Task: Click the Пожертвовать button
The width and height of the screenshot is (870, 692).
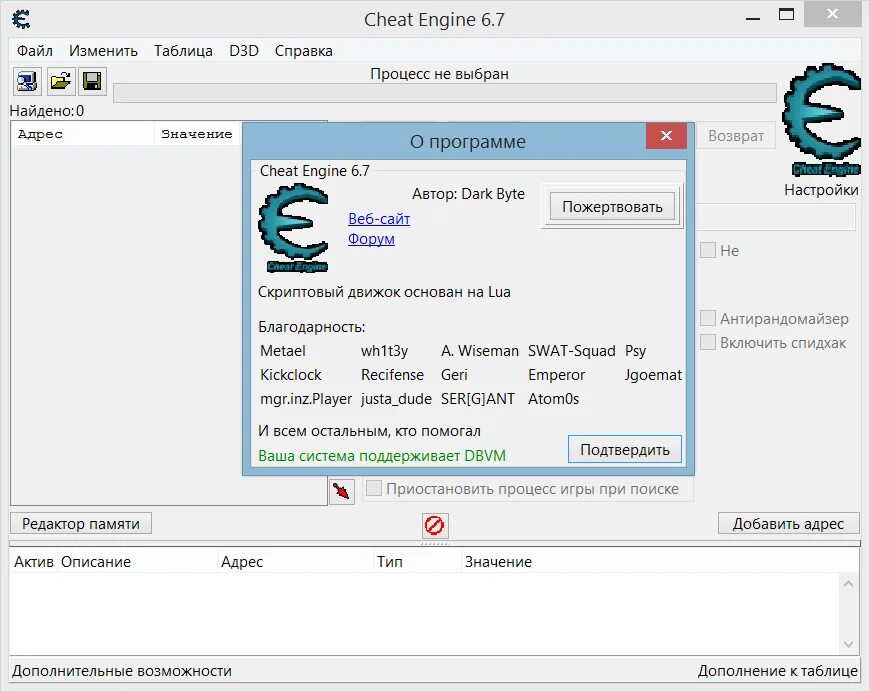Action: (x=611, y=206)
